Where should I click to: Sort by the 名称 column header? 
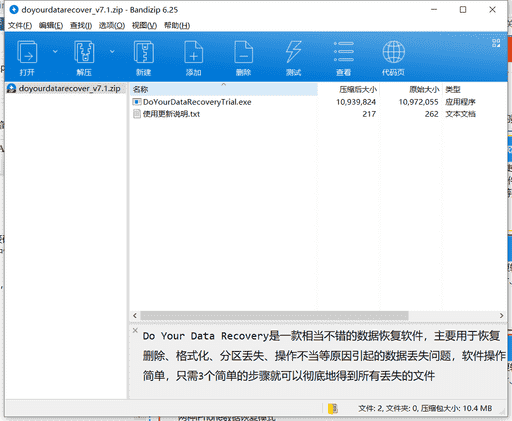224,89
